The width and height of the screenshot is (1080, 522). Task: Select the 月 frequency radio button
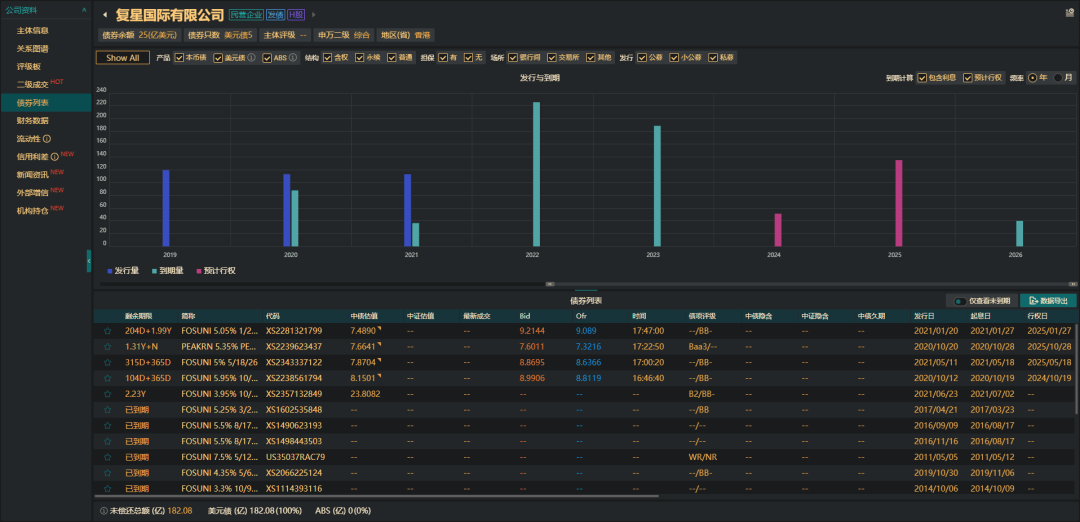tap(1058, 78)
